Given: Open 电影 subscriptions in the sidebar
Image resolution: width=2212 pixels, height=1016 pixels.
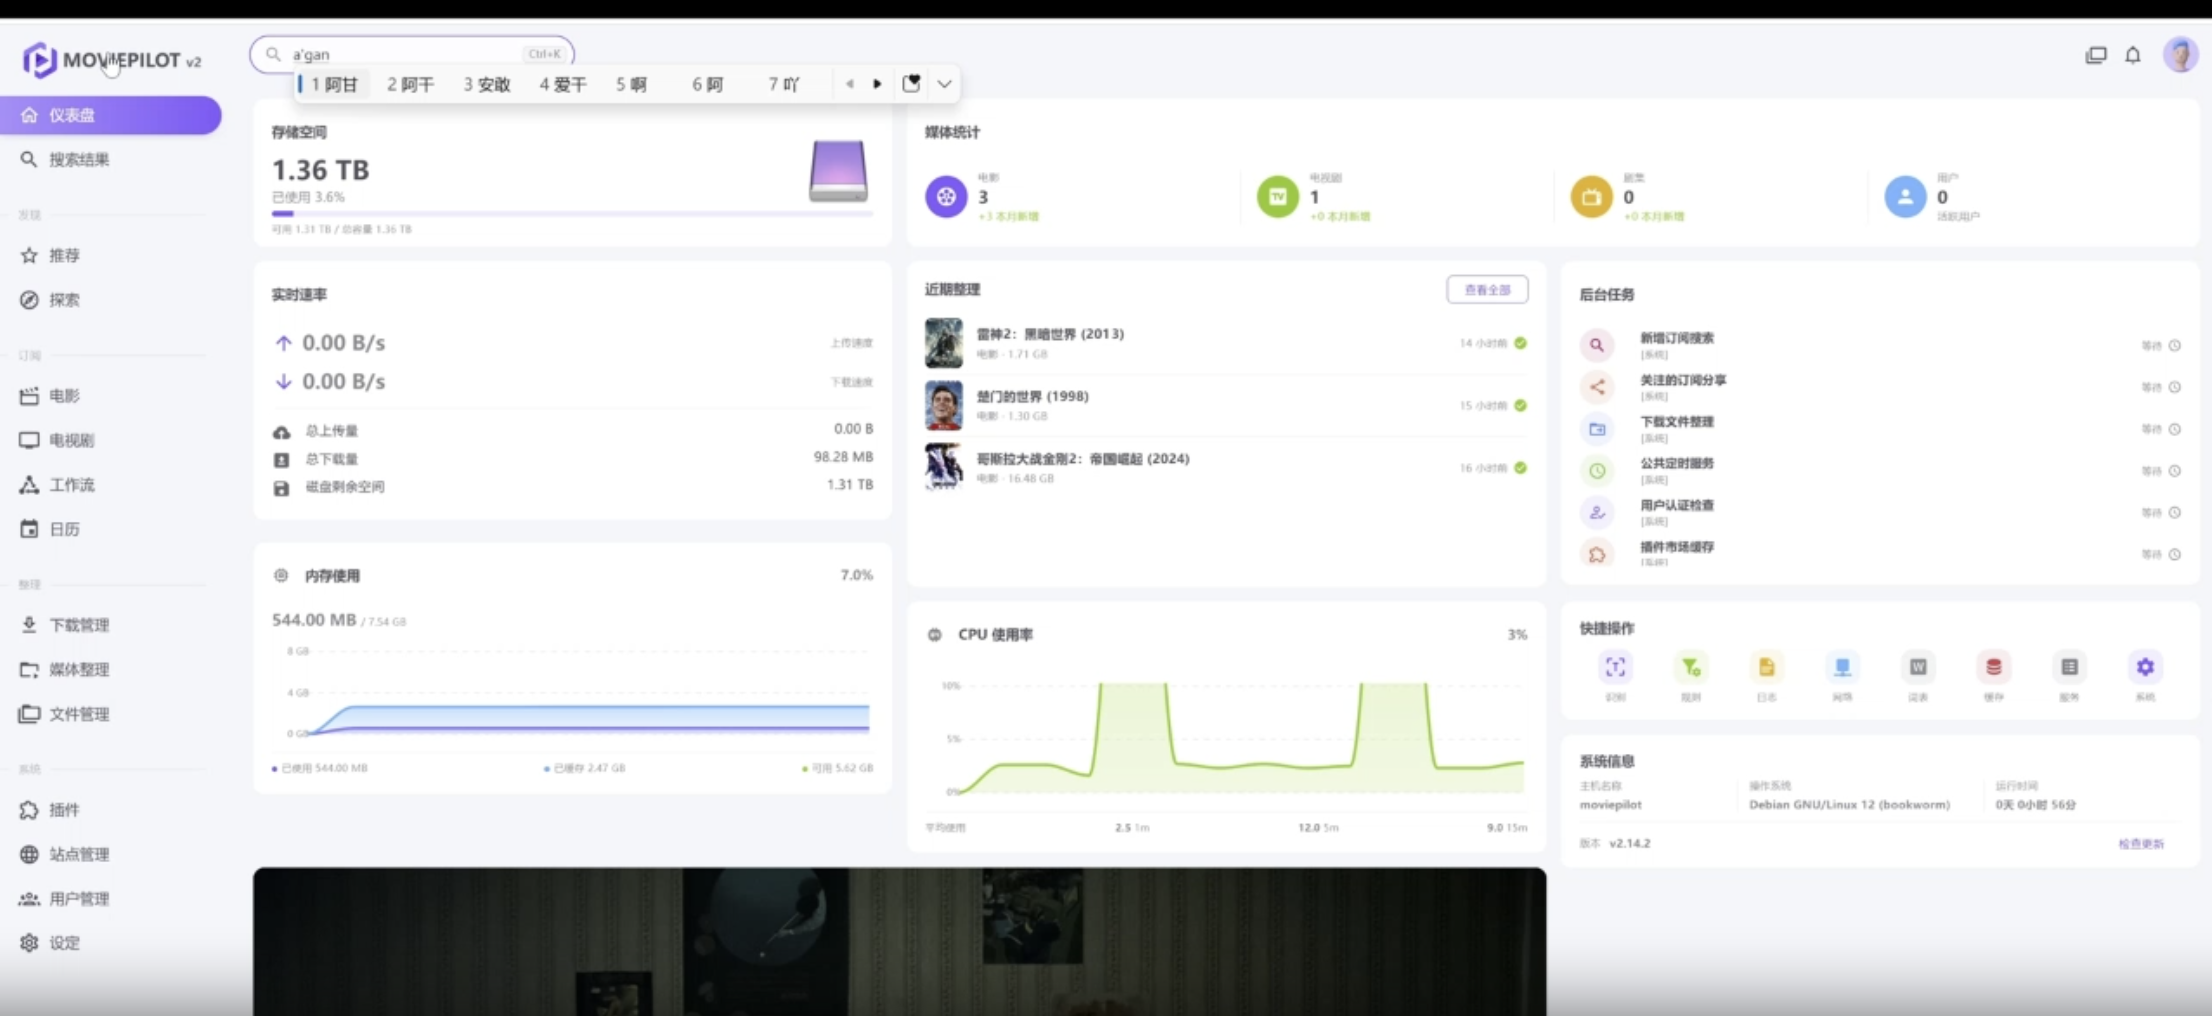Looking at the screenshot, I should [110, 396].
